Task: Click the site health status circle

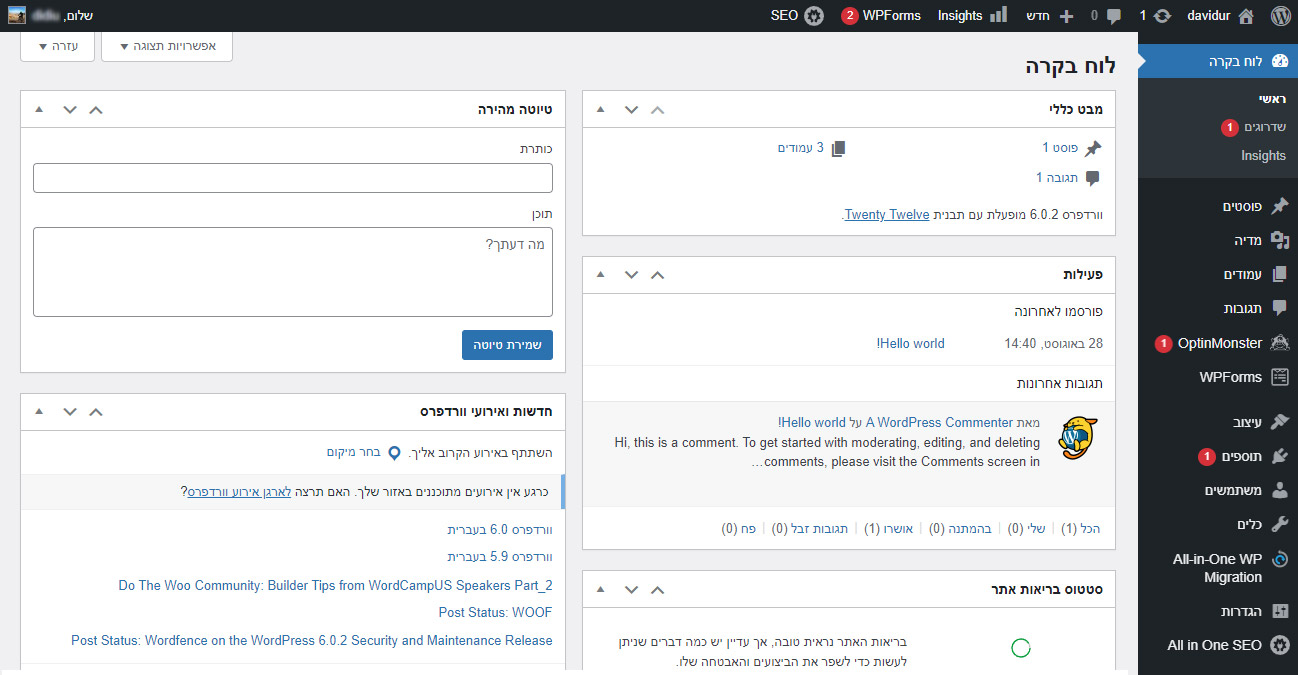Action: [x=1020, y=648]
